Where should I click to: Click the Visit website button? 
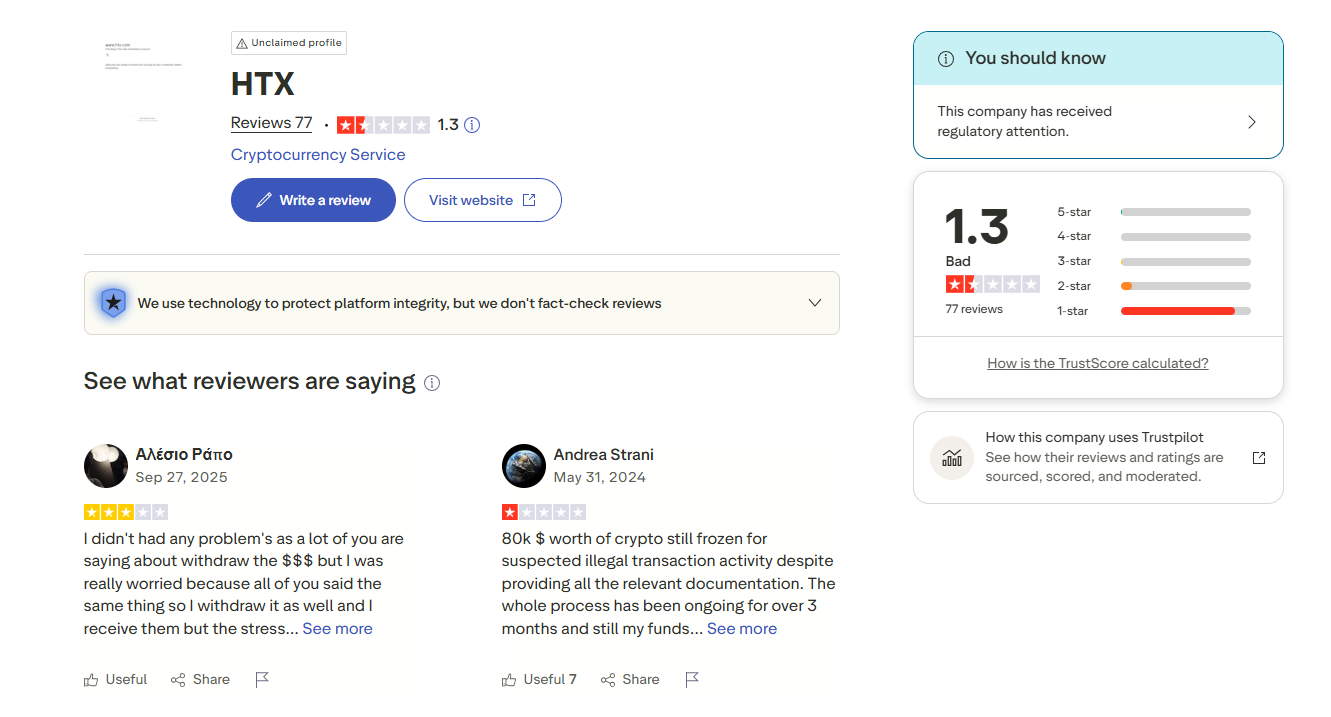point(483,200)
